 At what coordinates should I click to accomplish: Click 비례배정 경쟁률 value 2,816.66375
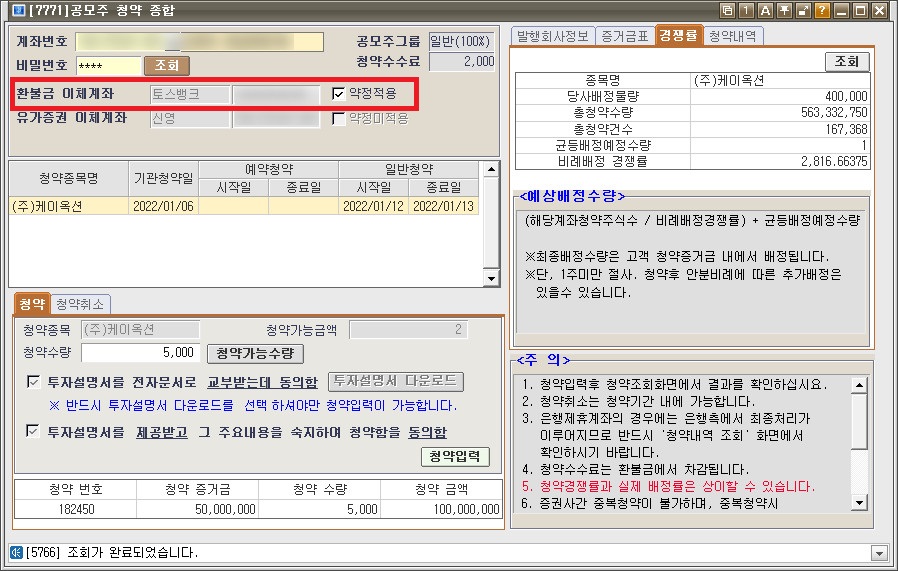pos(780,162)
